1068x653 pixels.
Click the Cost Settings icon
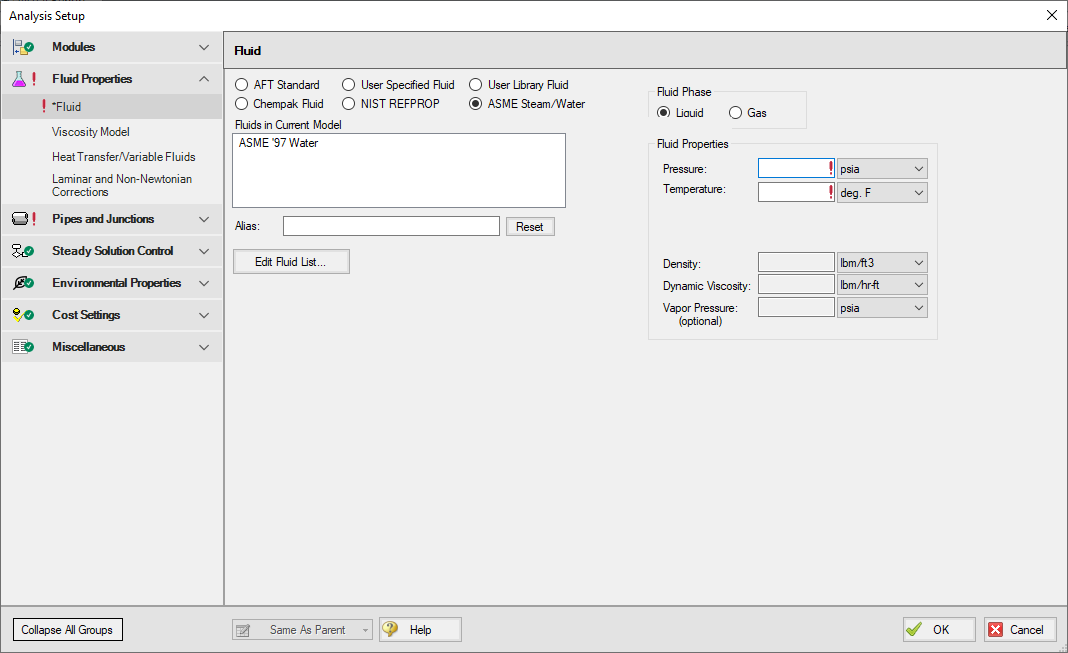pos(21,315)
